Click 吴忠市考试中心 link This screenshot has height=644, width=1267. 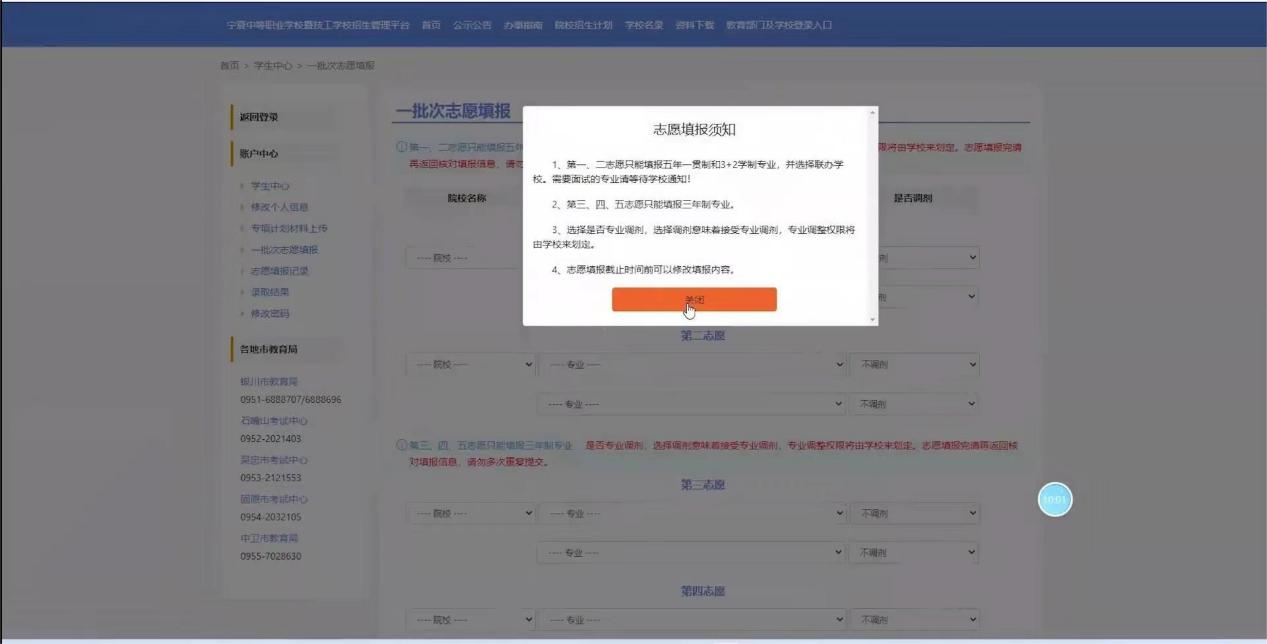(273, 460)
